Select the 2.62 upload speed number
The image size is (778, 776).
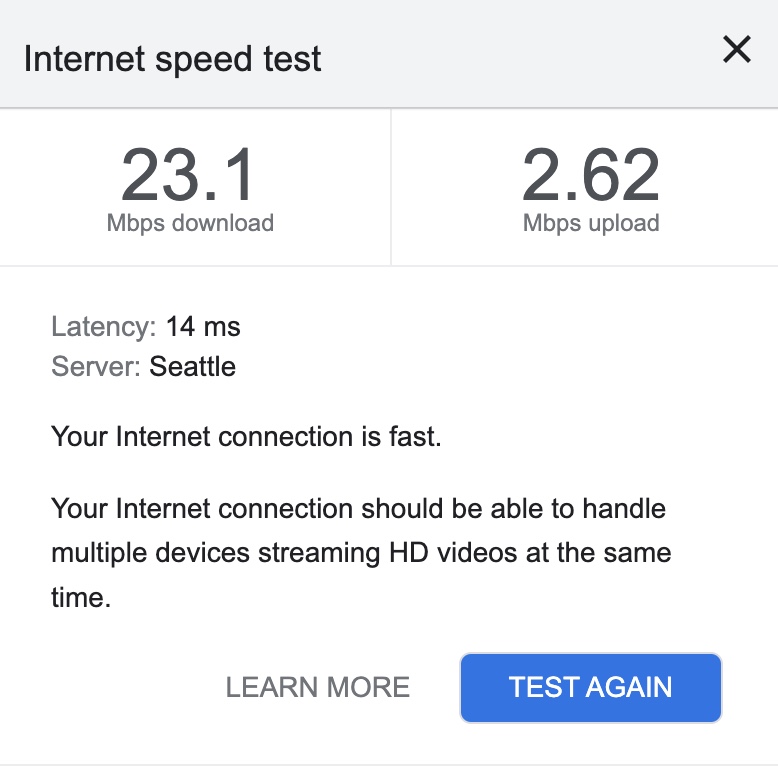coord(591,176)
